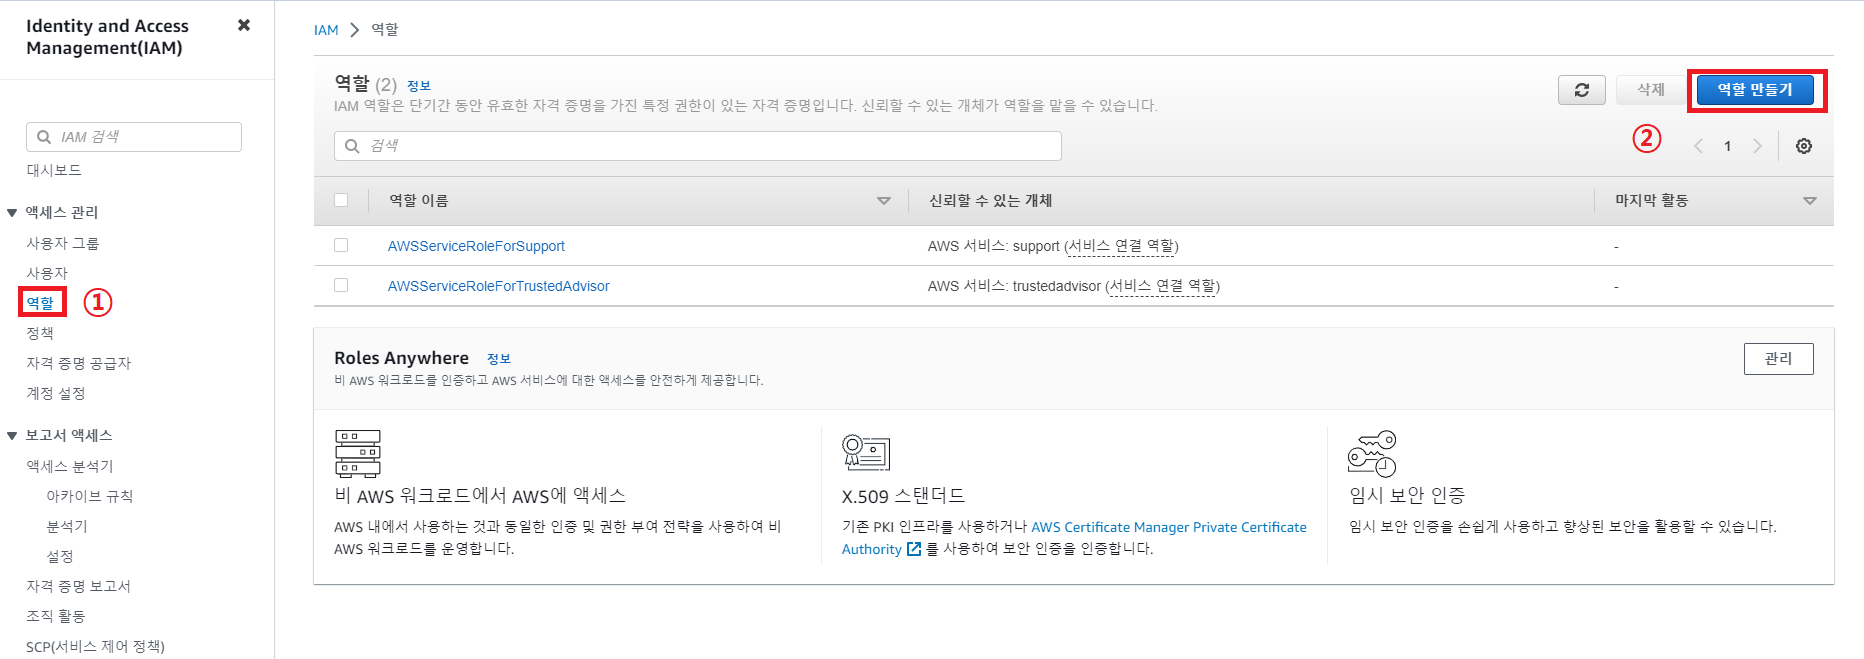Image resolution: width=1864 pixels, height=659 pixels.
Task: Open 설정 under access analyzer
Action: tap(60, 556)
